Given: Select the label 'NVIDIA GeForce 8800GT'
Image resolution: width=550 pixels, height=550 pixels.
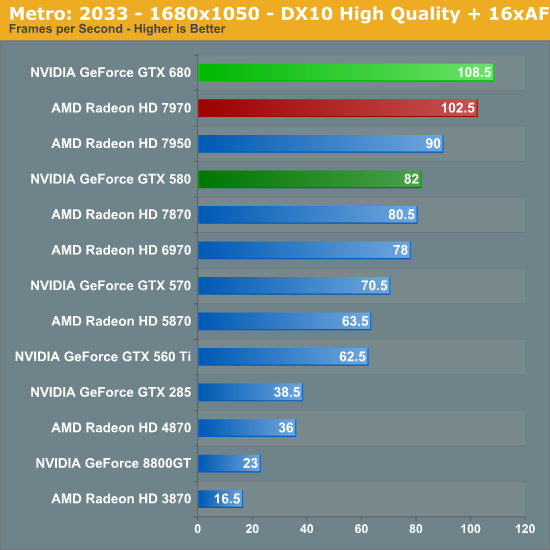Looking at the screenshot, I should 113,463.
